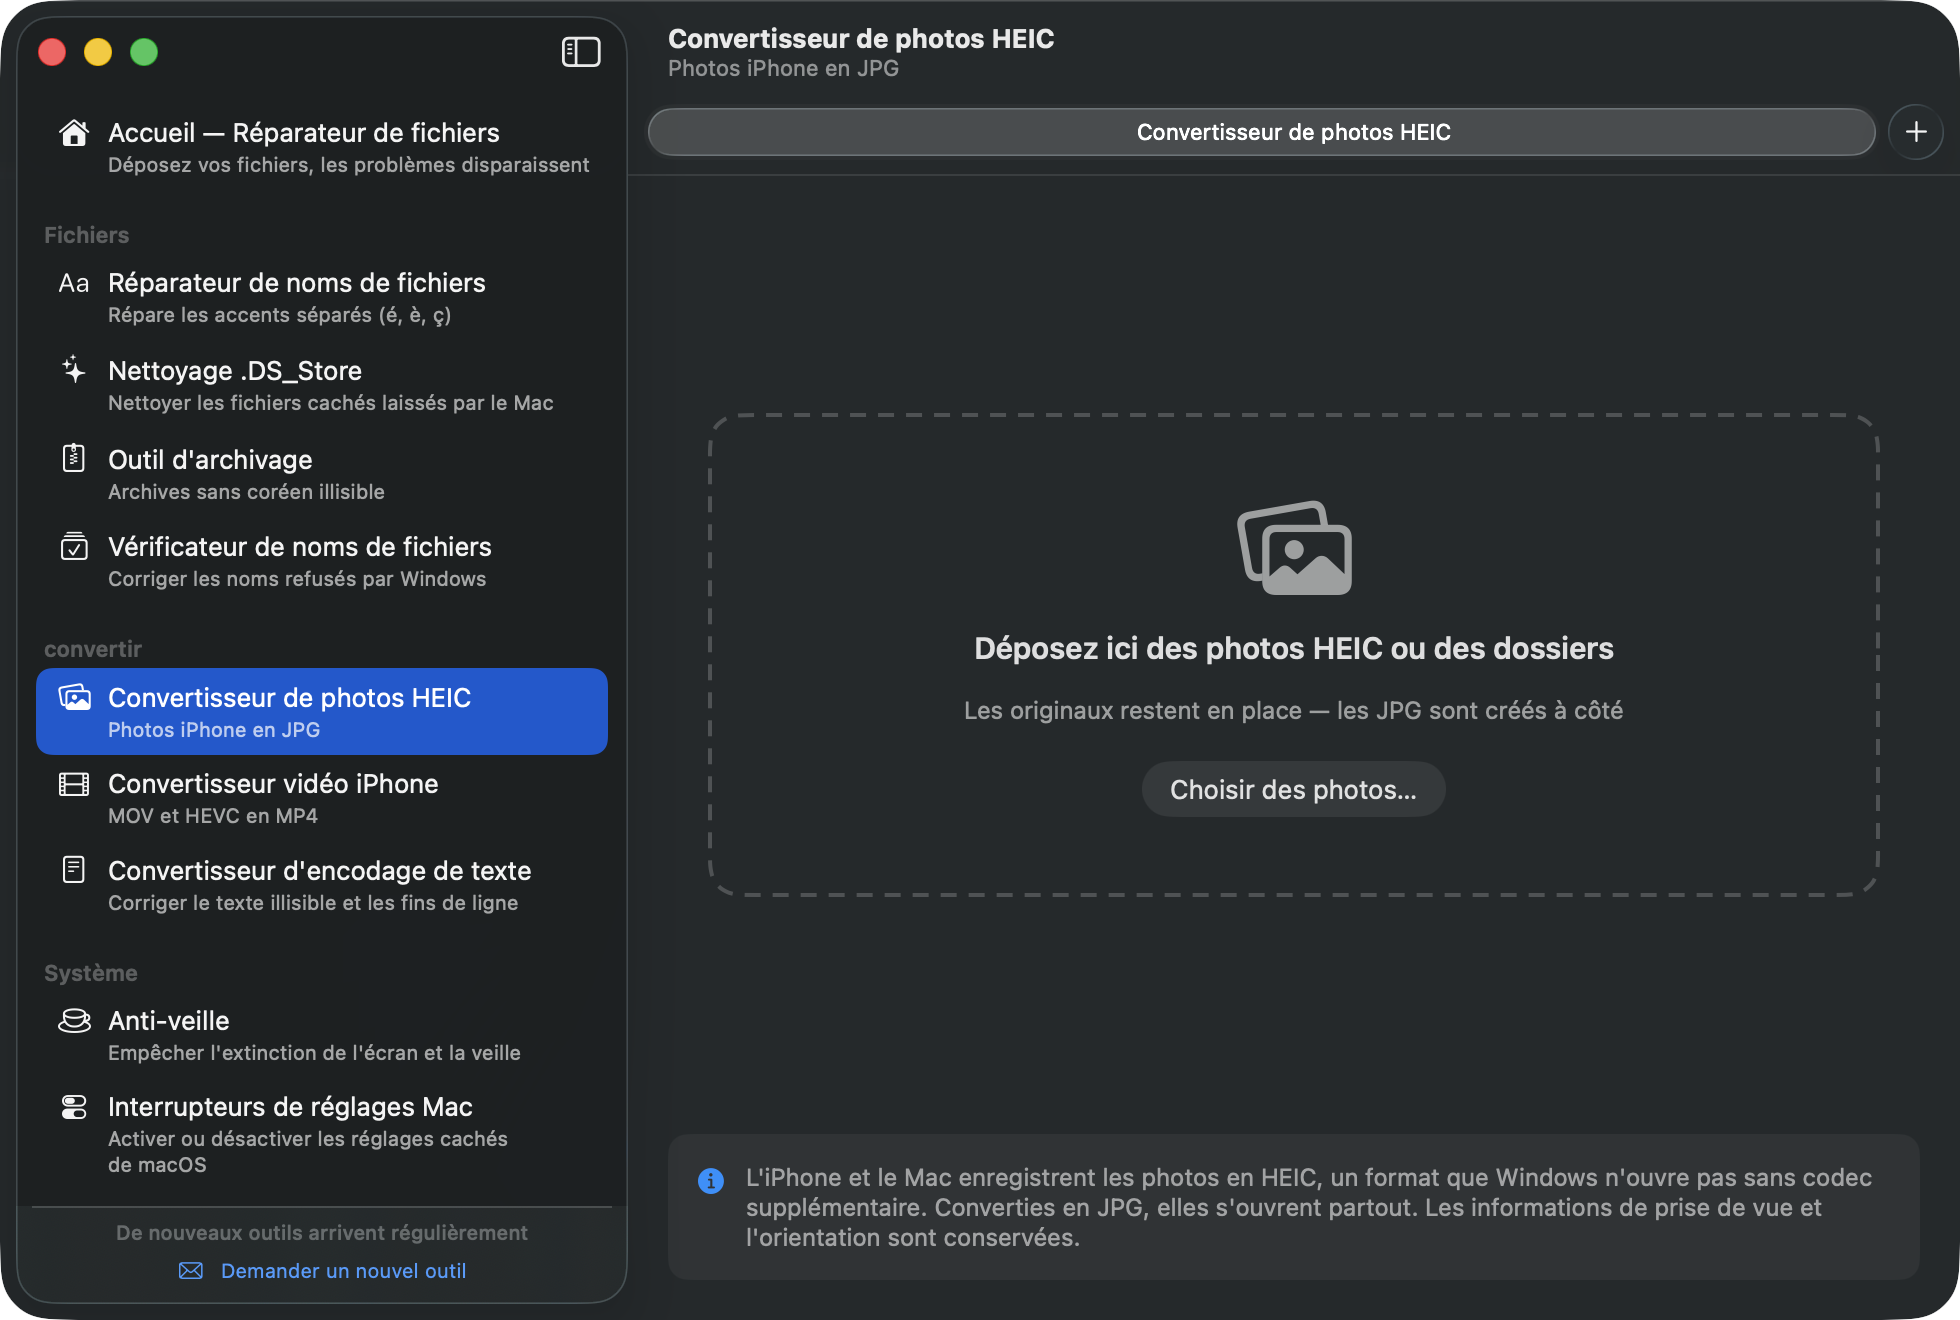Click the subtitle Répare les accents séparés
1960x1320 pixels.
point(280,315)
